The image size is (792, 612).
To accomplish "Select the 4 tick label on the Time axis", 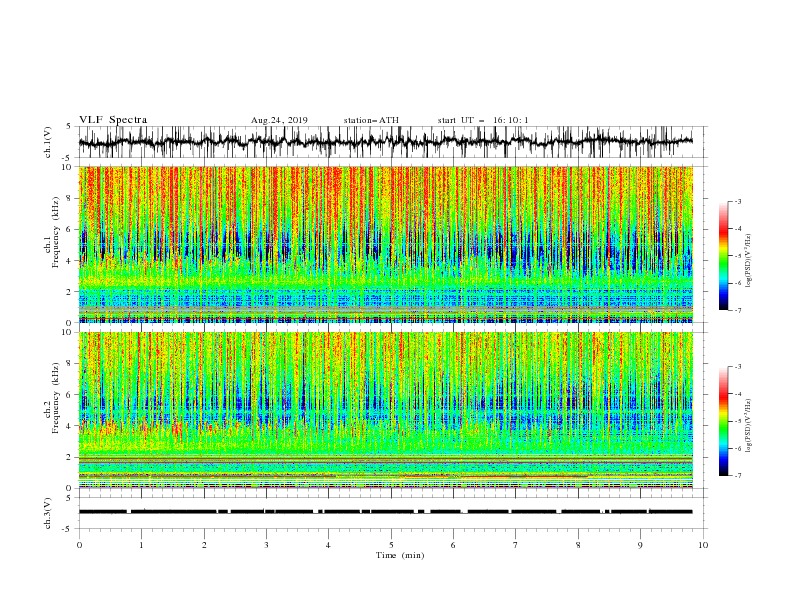I will click(x=328, y=545).
